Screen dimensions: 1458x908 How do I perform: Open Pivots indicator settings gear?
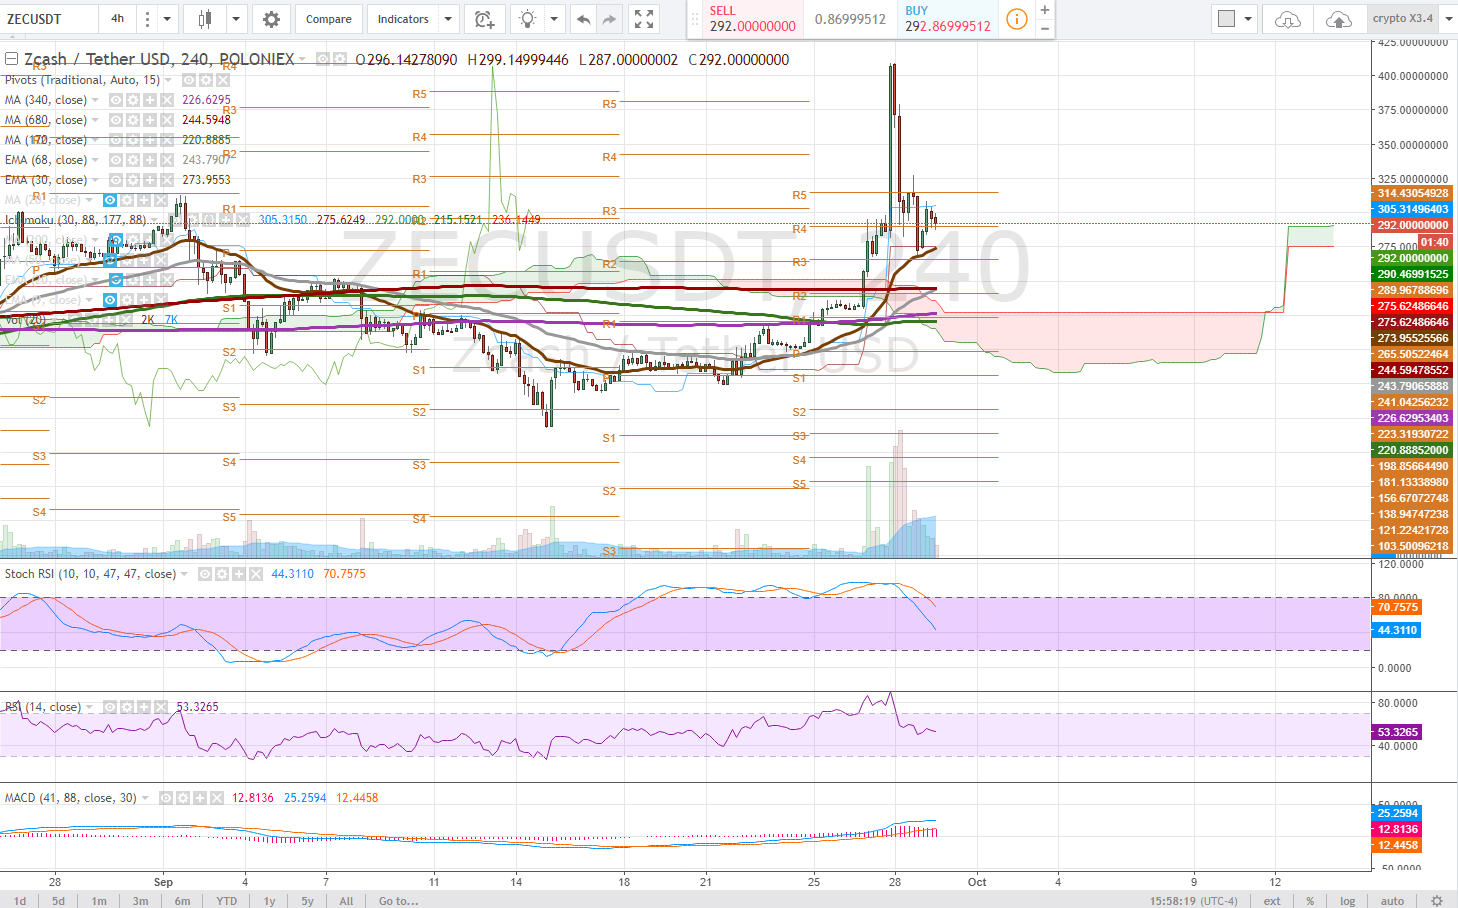pos(206,80)
